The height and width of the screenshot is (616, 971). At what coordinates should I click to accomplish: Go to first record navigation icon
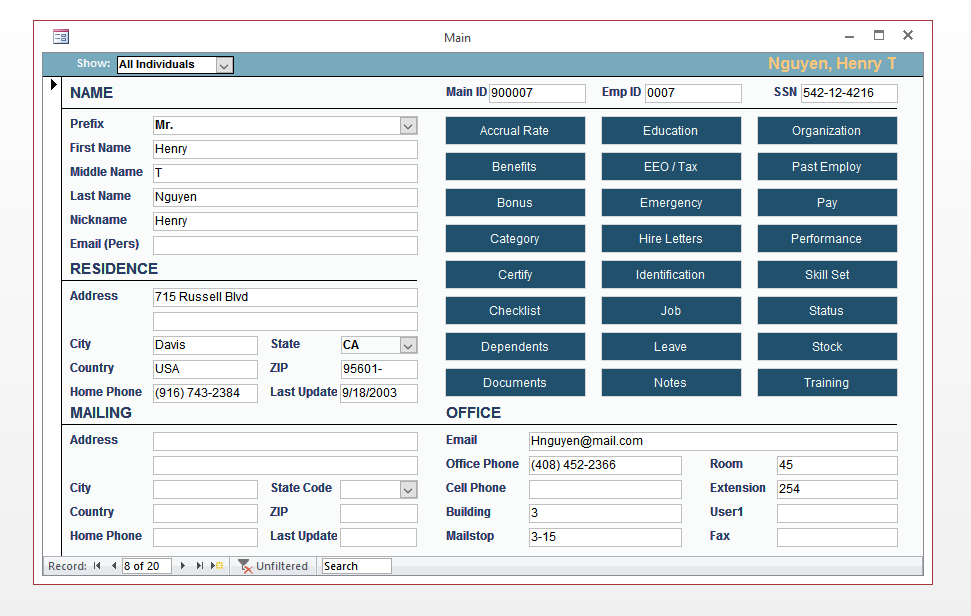click(x=97, y=566)
